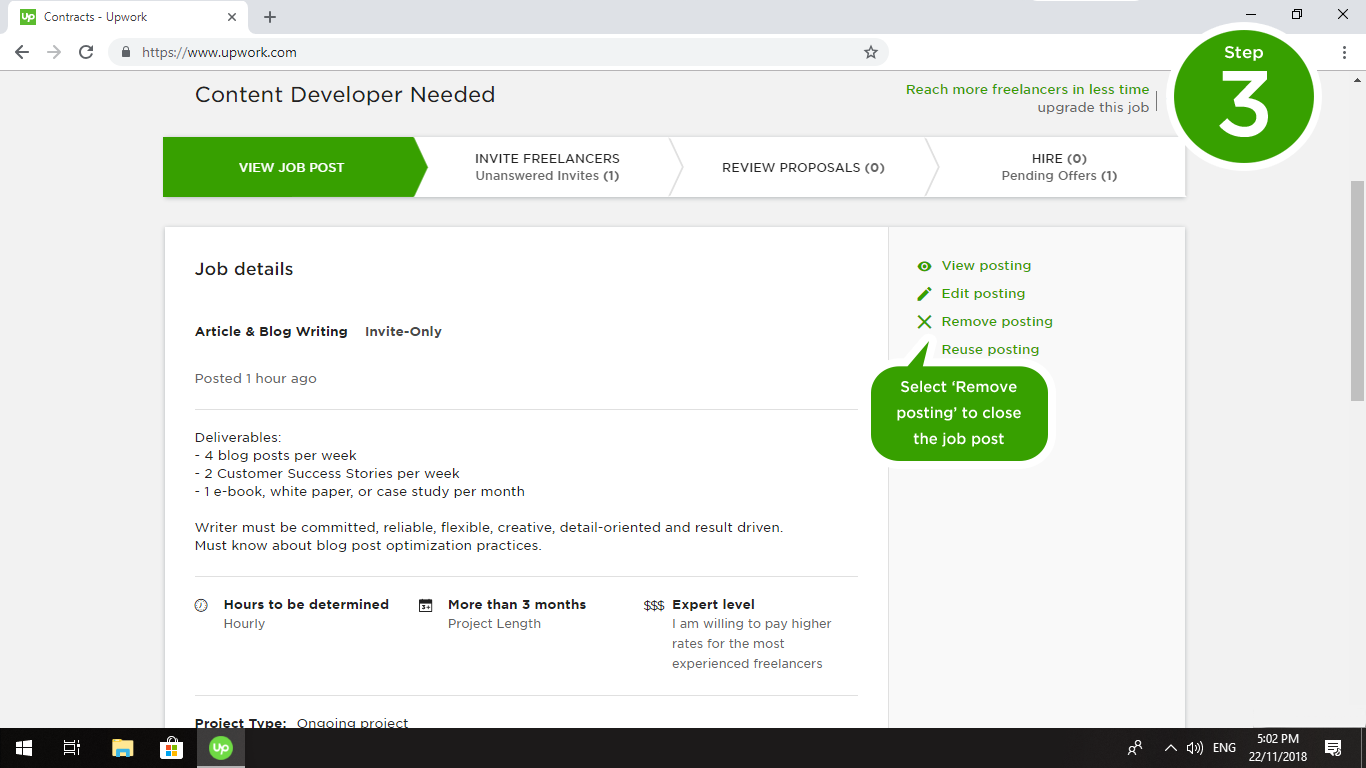
Task: Open the View Job Post step
Action: pyautogui.click(x=290, y=167)
